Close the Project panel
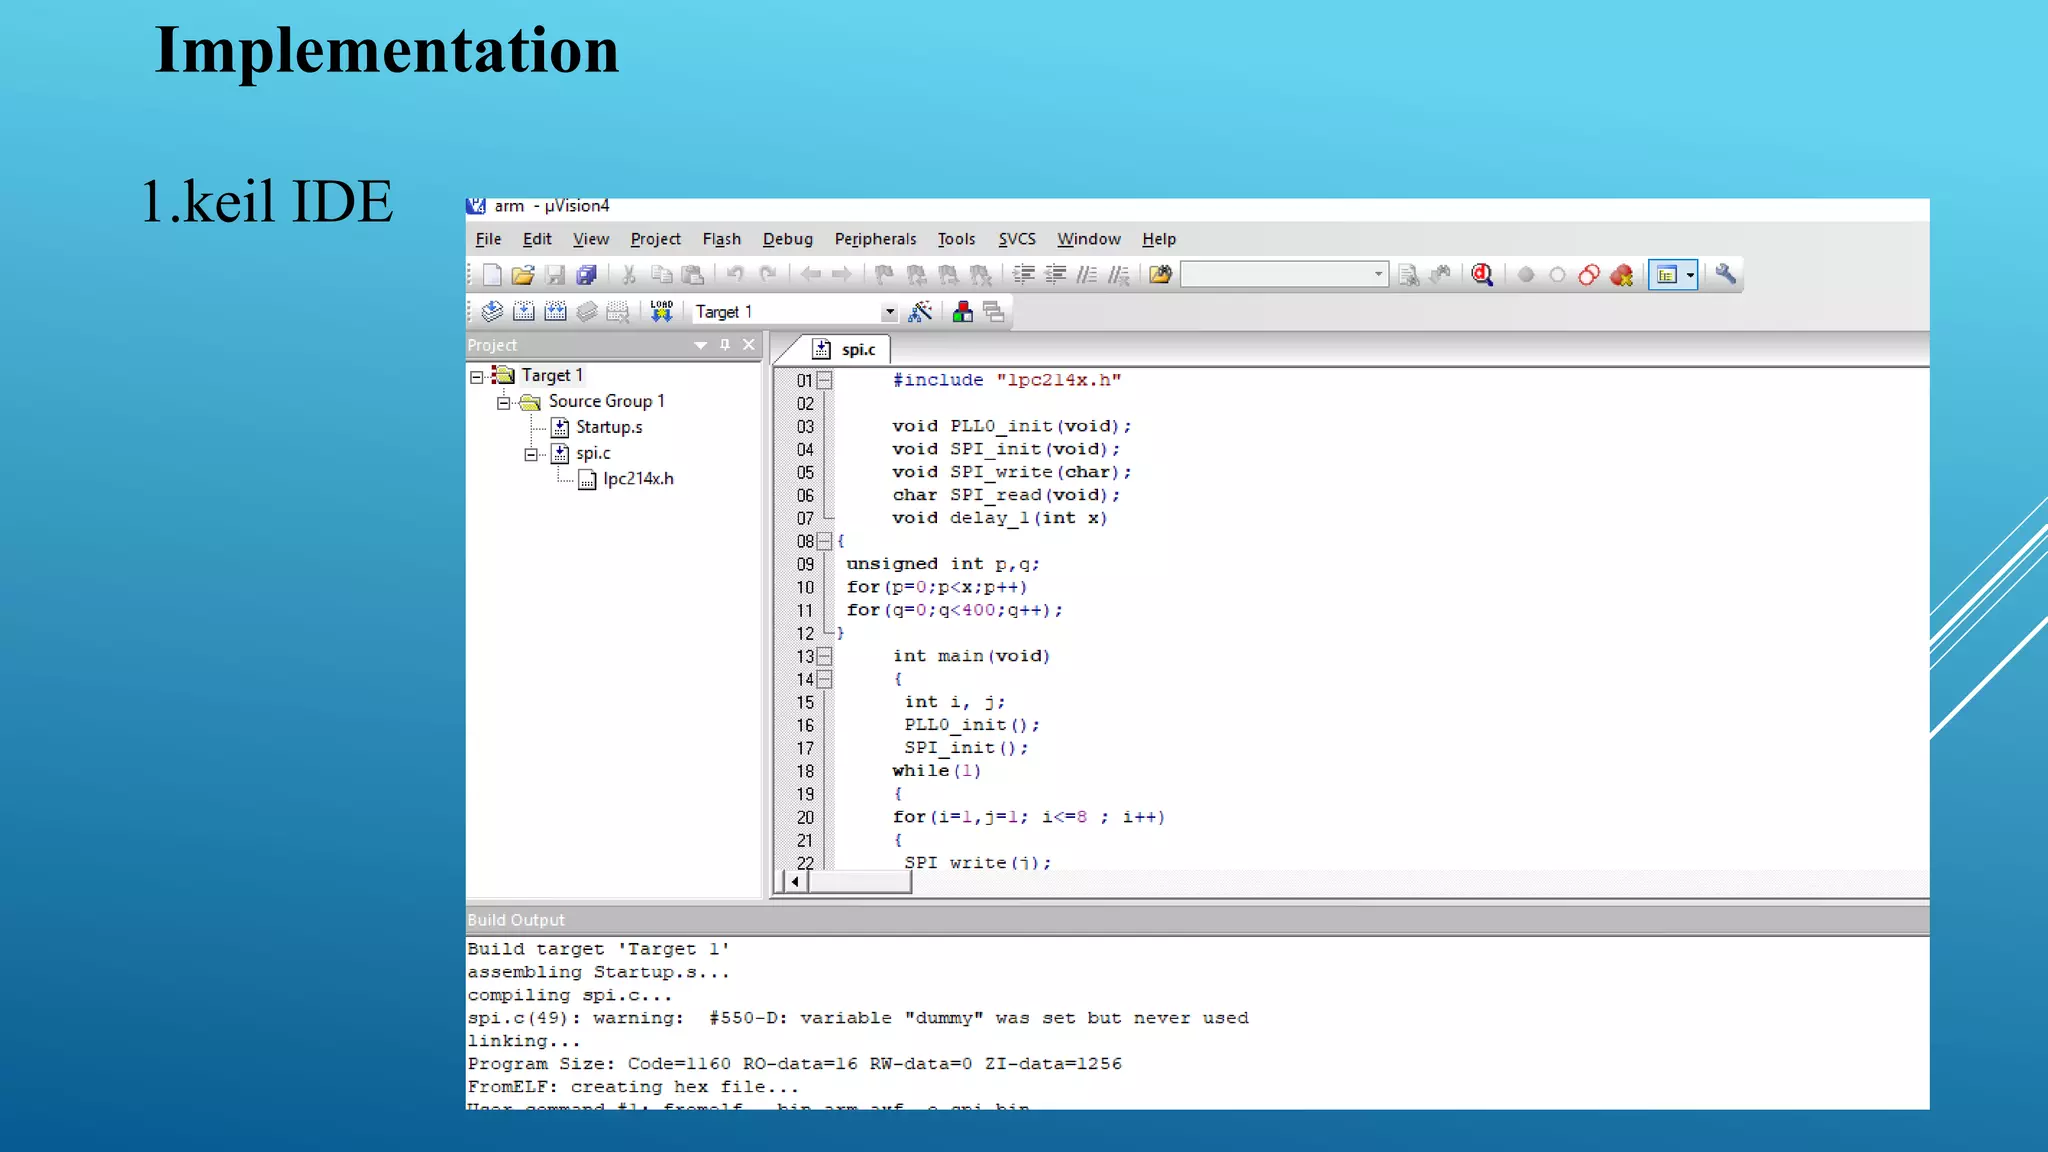 (x=749, y=345)
